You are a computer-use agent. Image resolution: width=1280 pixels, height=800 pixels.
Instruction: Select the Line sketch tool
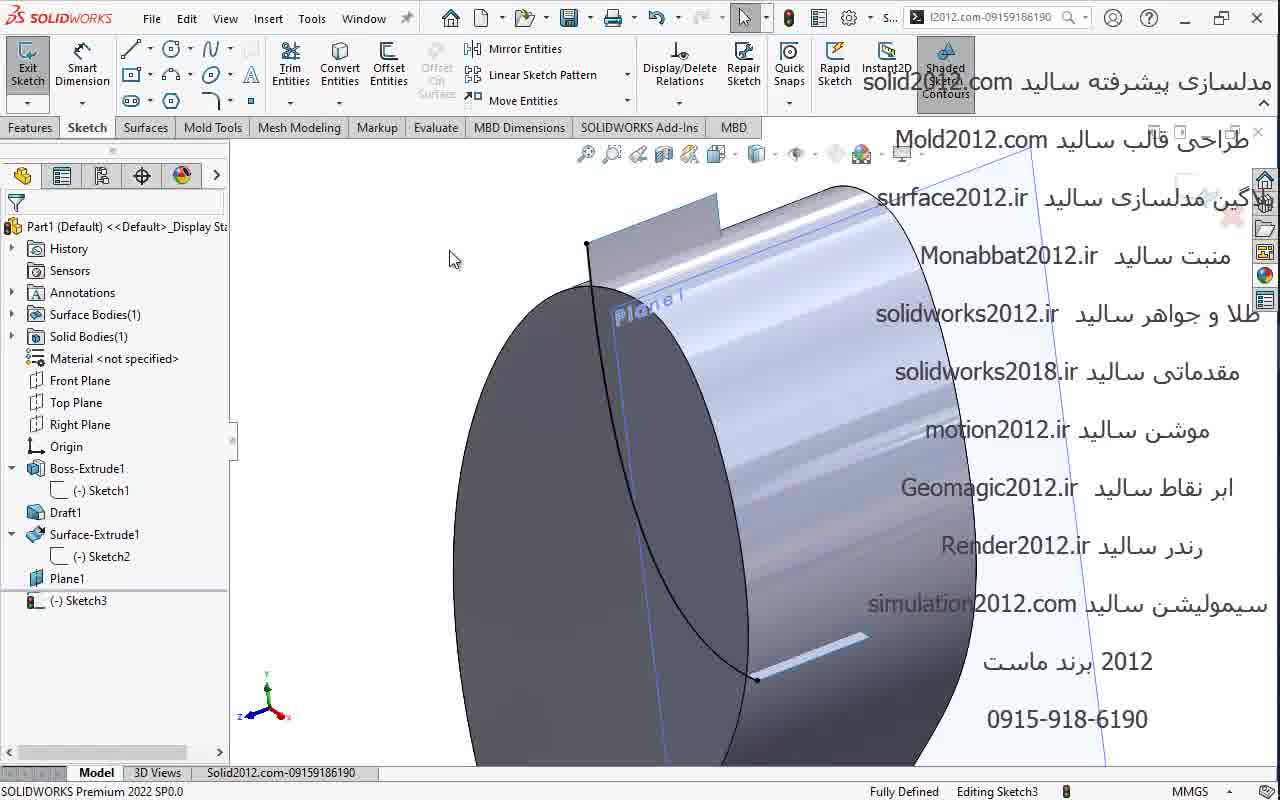[130, 49]
